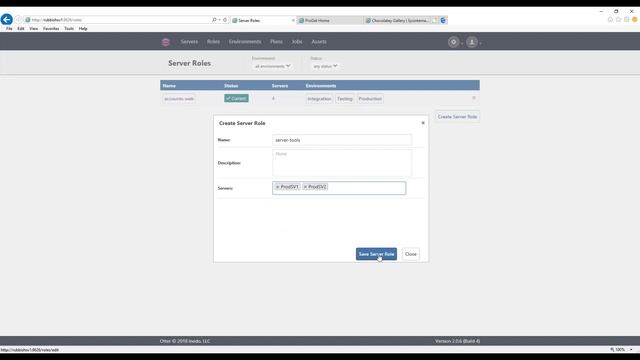Click Create Server Role button on page
Viewport: 640px width, 360px height.
(x=457, y=117)
